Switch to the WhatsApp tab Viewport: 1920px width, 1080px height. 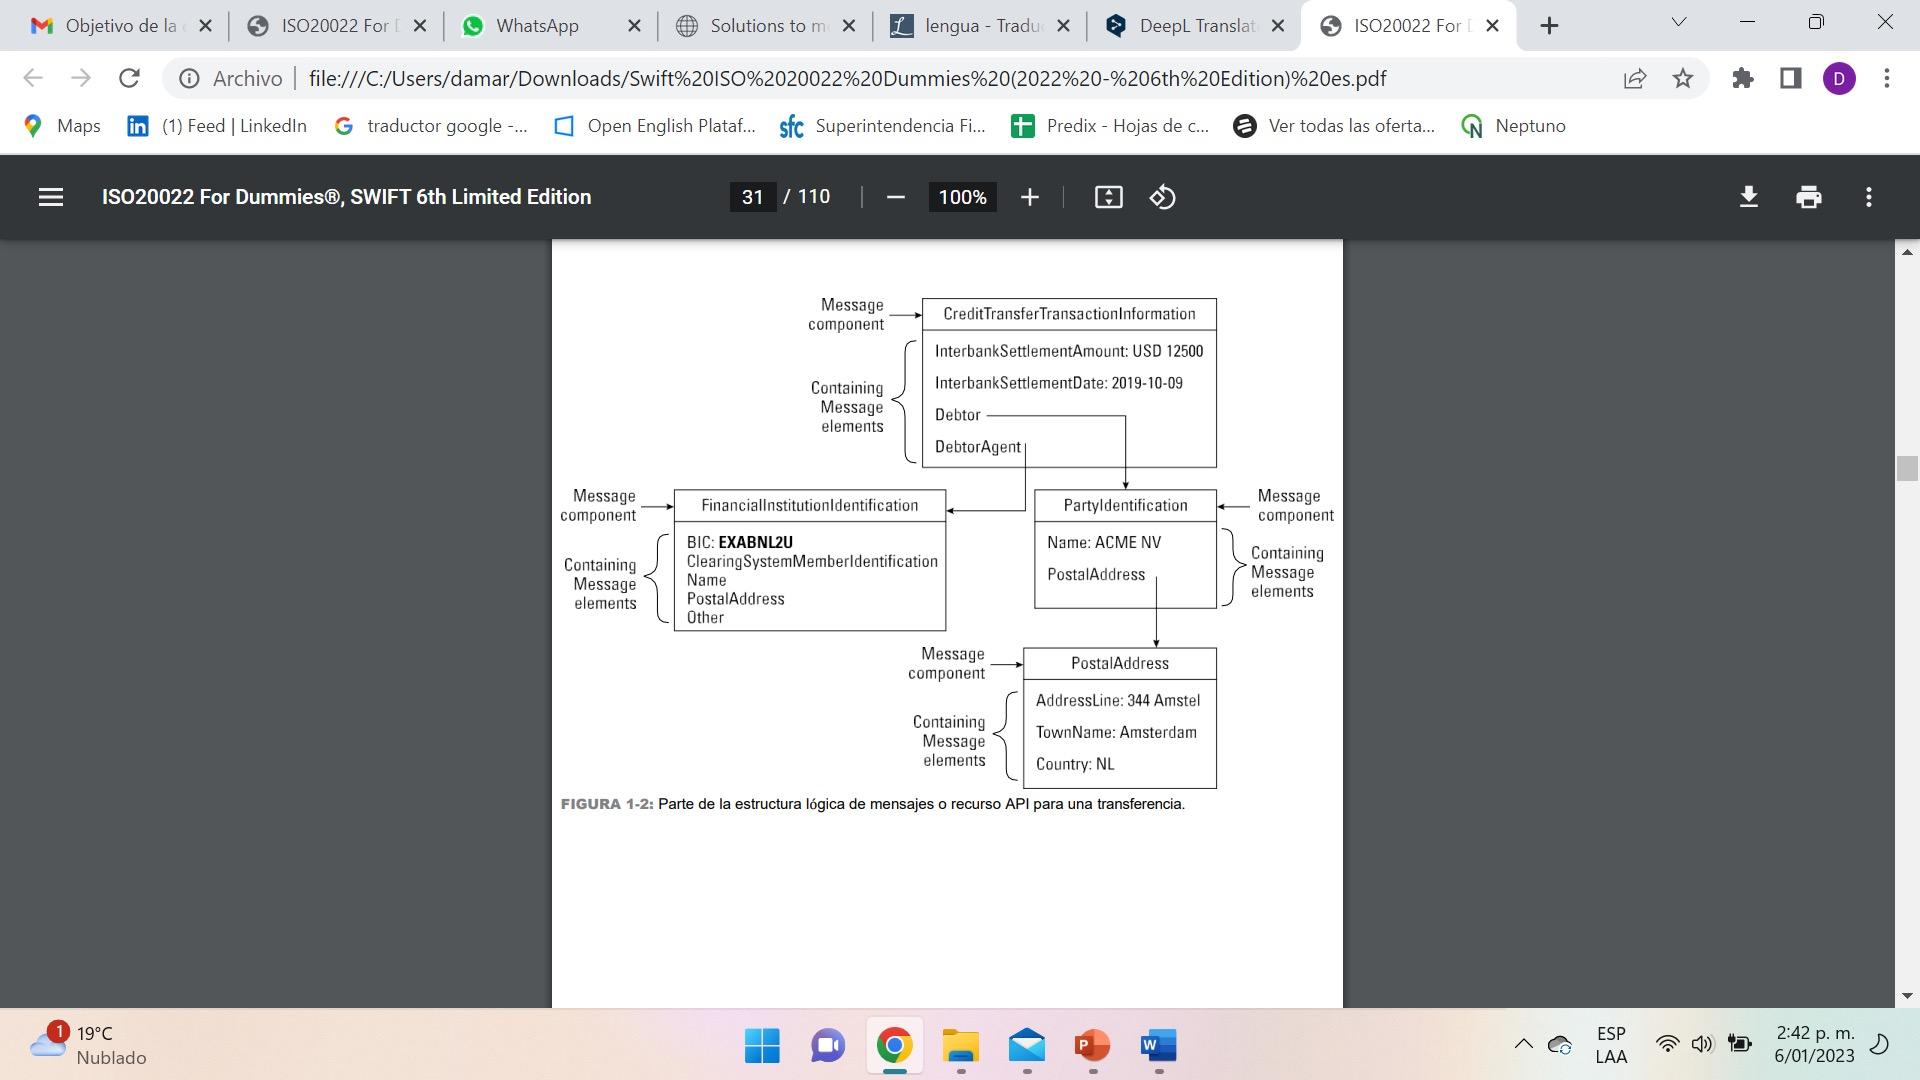[x=537, y=26]
